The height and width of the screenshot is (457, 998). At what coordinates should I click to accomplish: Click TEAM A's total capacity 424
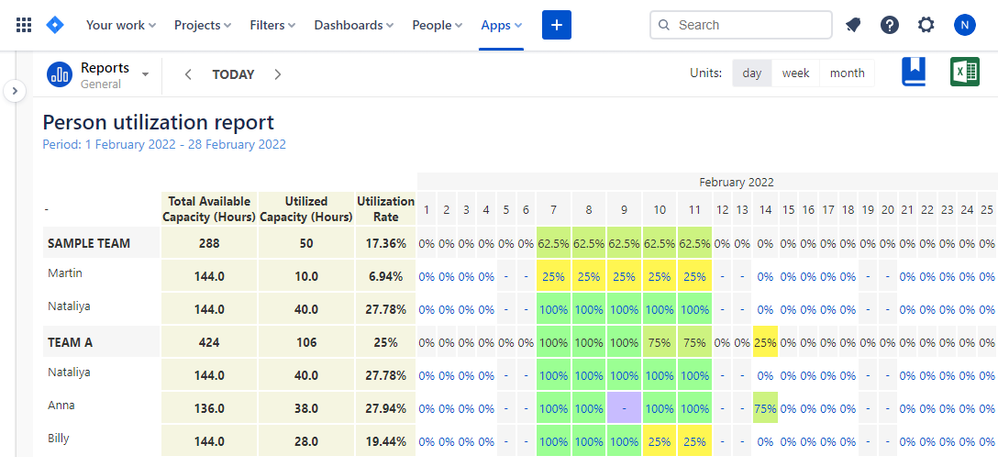(209, 342)
